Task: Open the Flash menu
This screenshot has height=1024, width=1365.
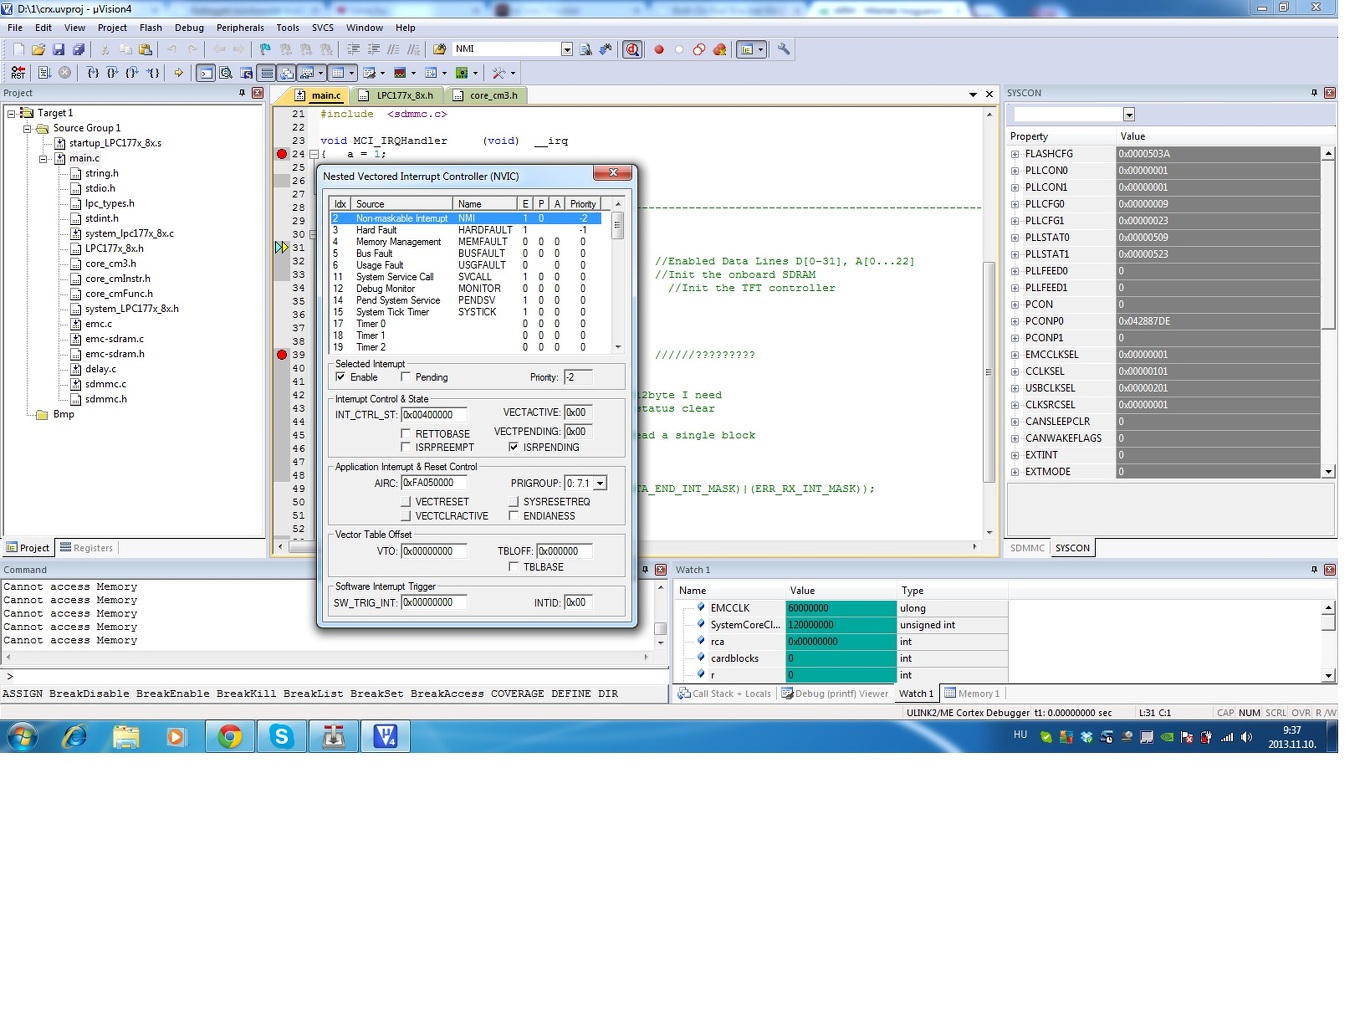Action: 151,28
